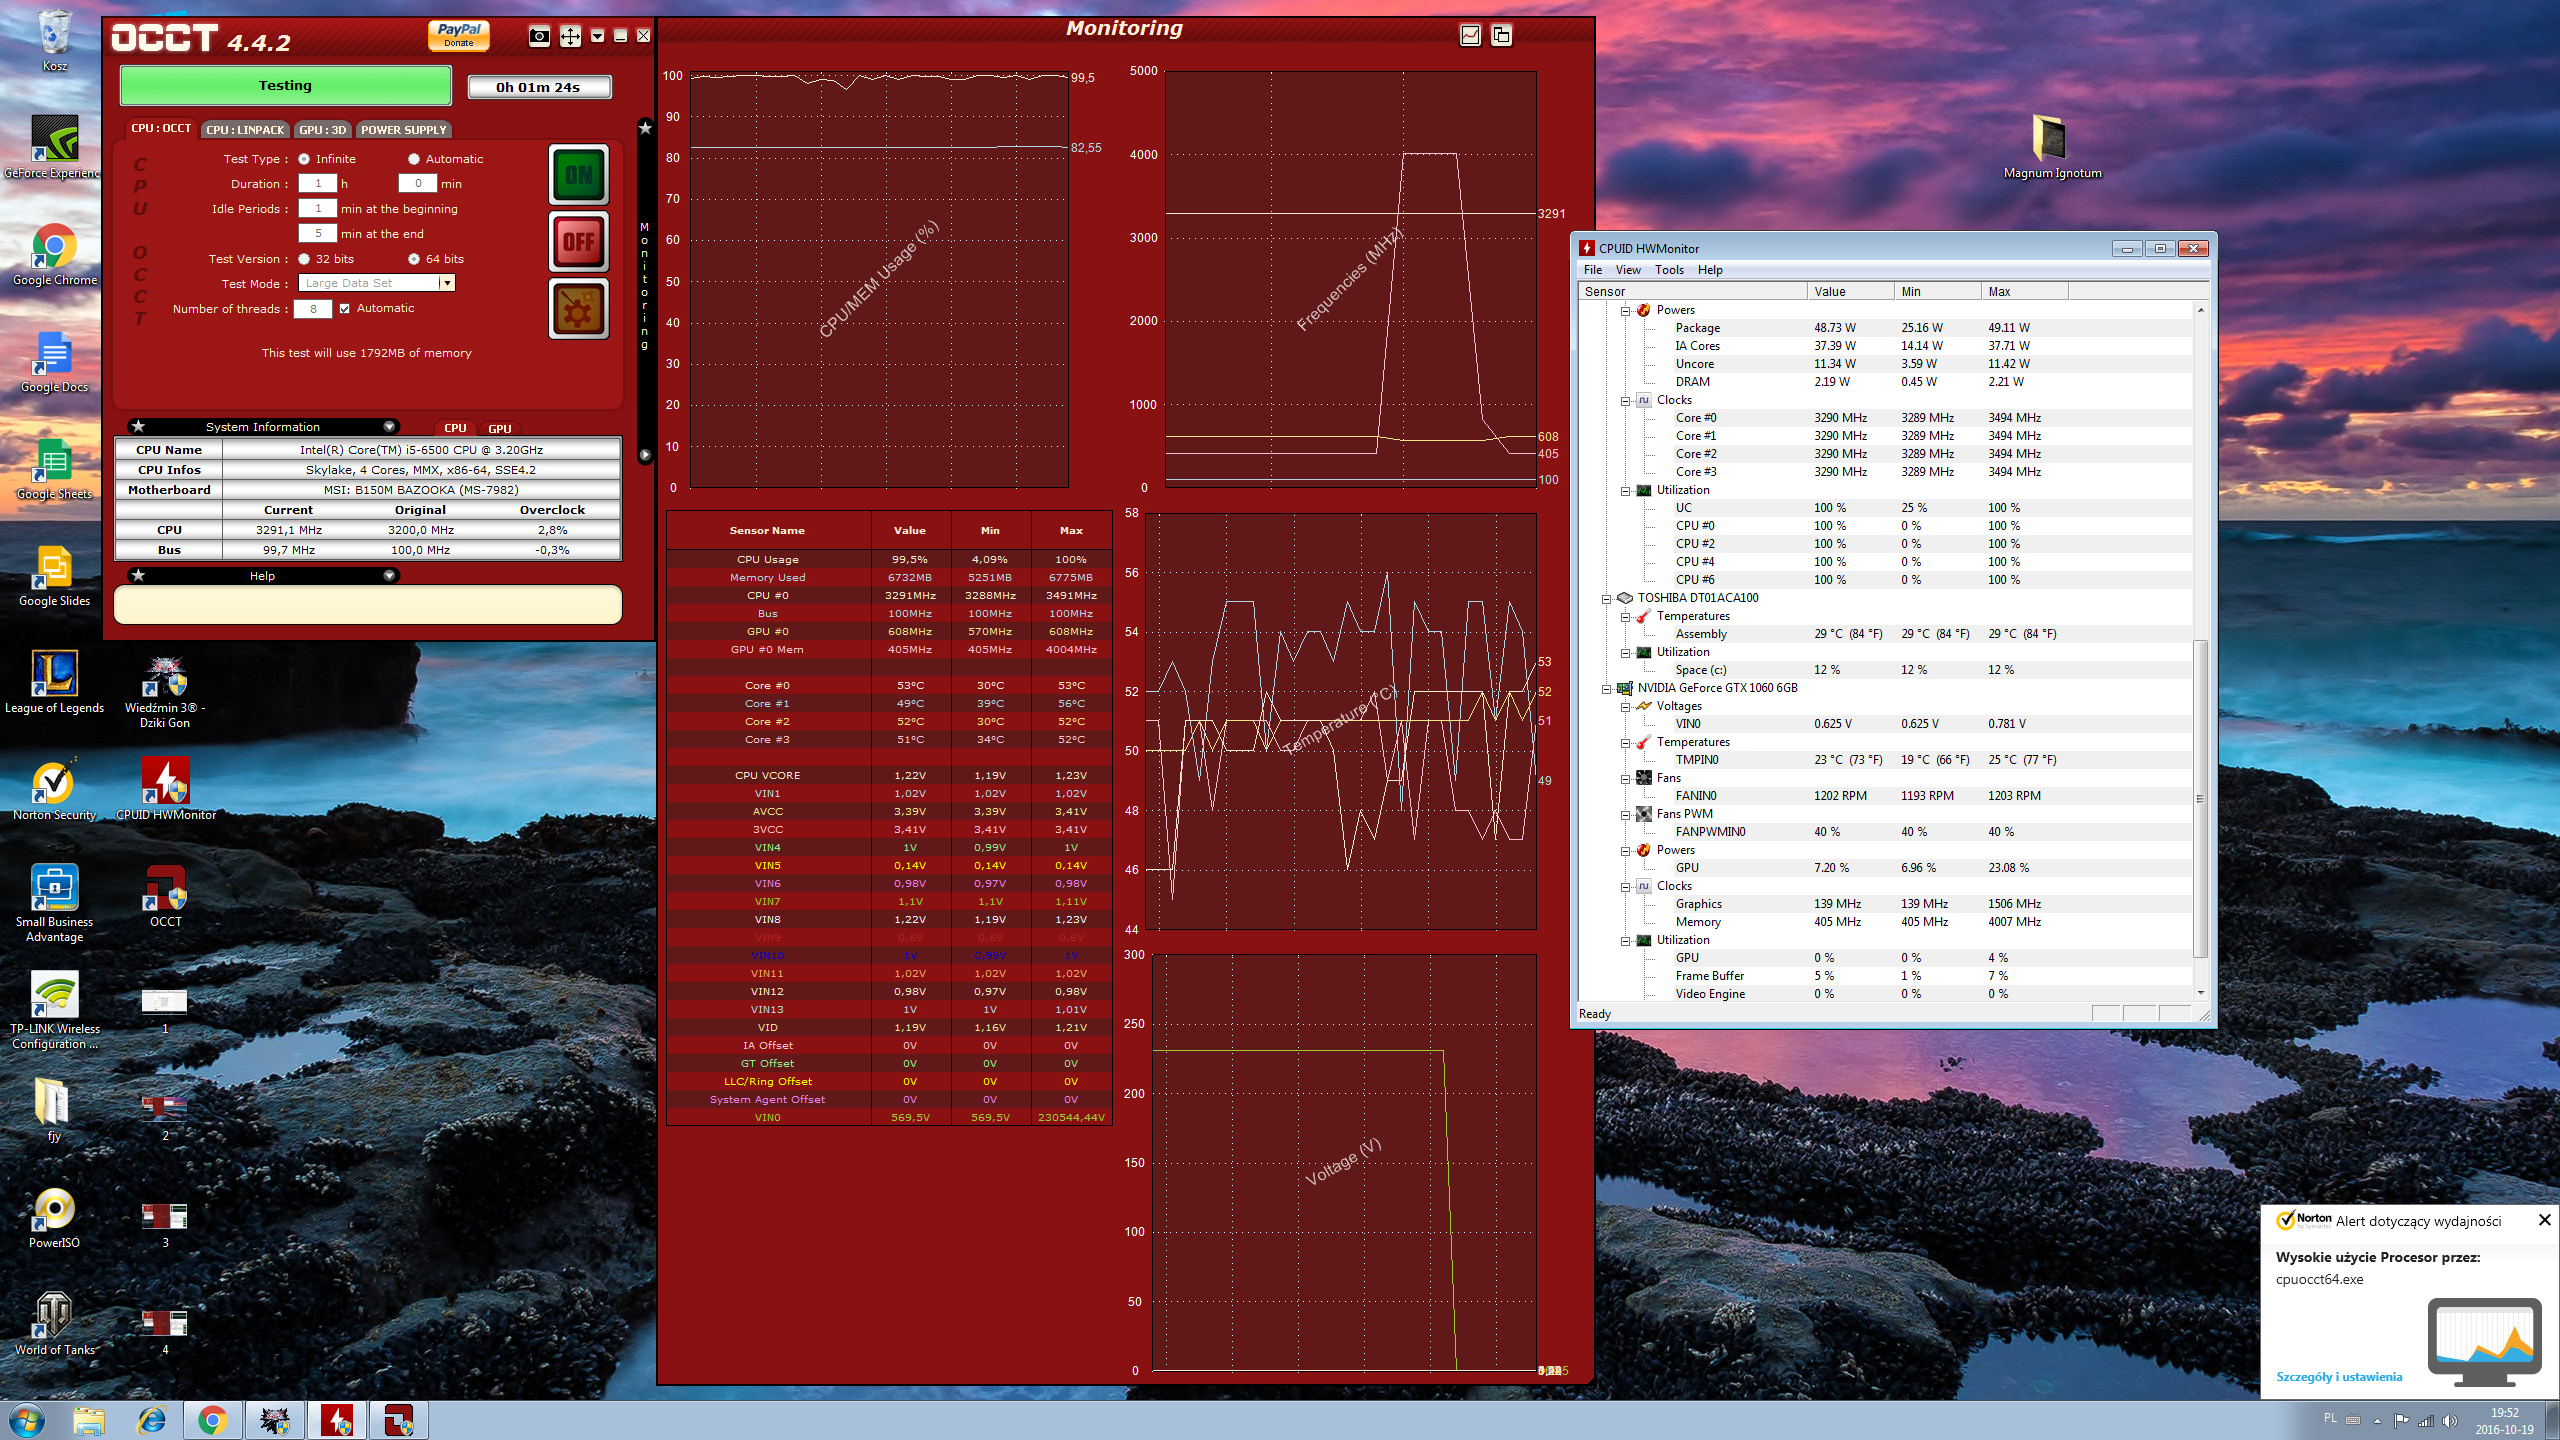Viewport: 2560px width, 1440px height.
Task: Select the OCCT desktop shortcut
Action: click(x=165, y=897)
